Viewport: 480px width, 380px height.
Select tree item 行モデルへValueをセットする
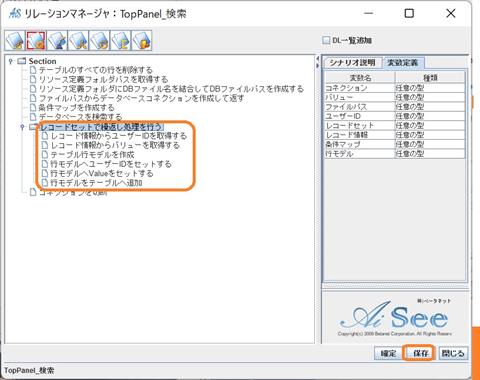coord(102,173)
